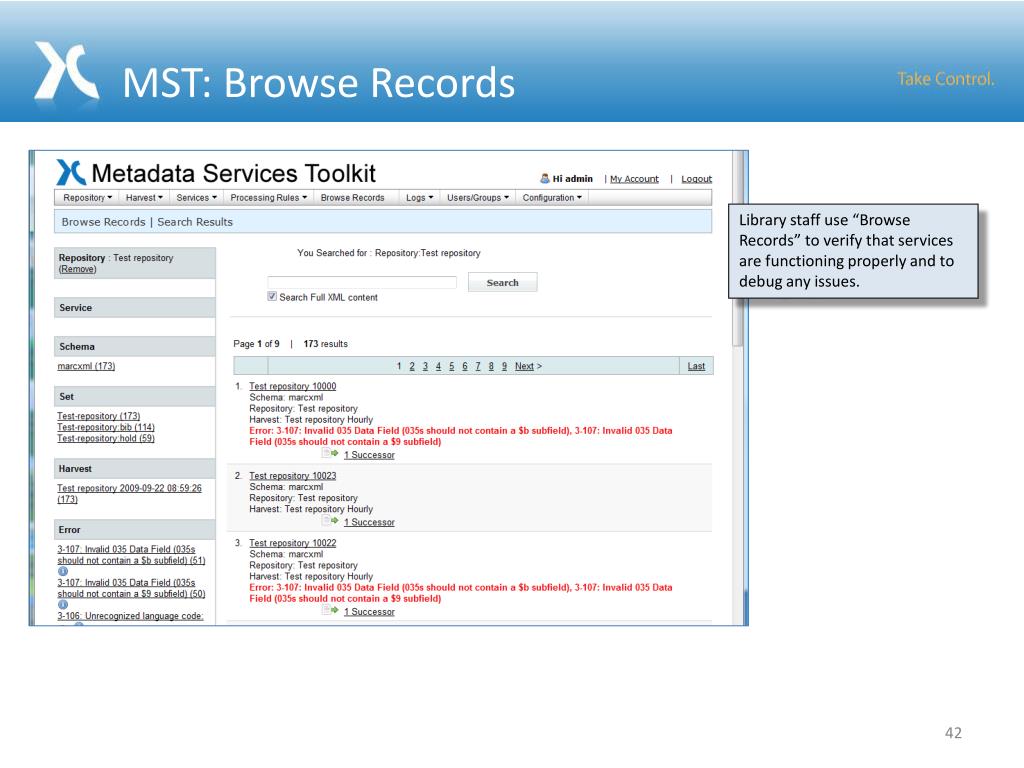The image size is (1024, 768).
Task: Click successor arrow icon for record 10000
Action: [330, 453]
